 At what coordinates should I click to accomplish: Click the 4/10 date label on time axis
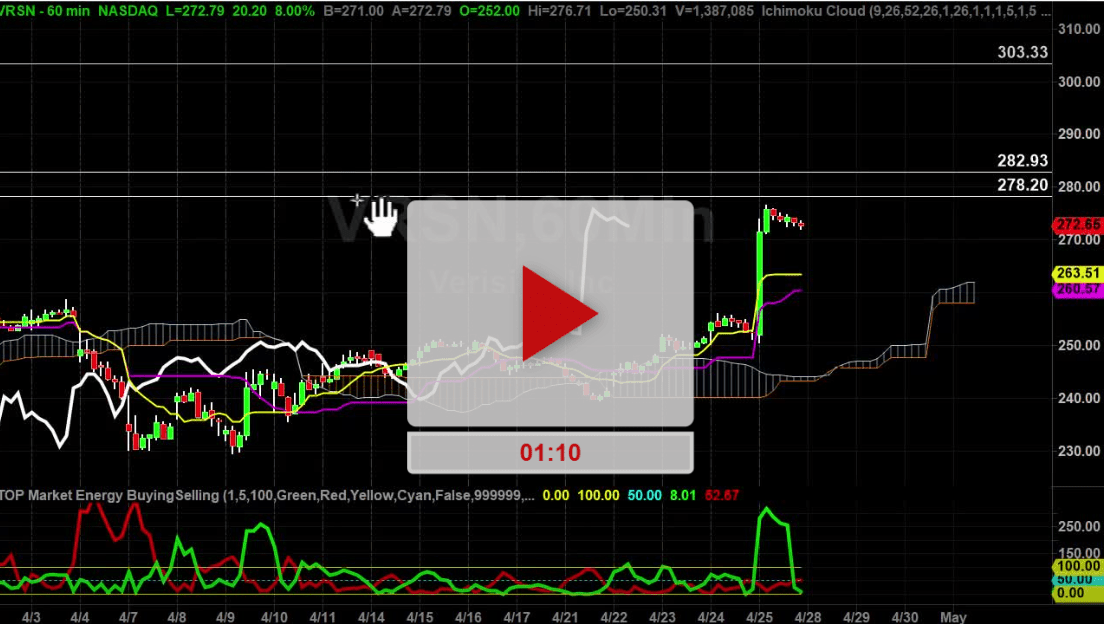click(274, 617)
